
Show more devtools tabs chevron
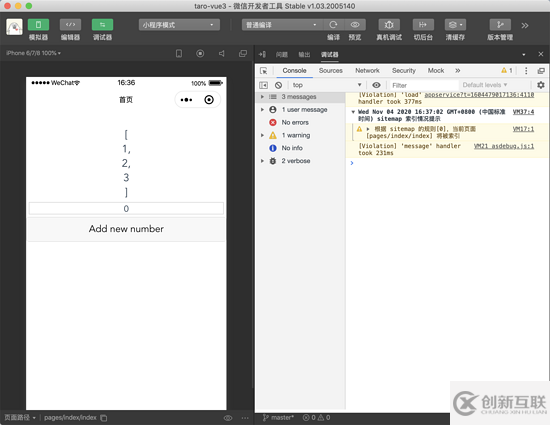[x=458, y=70]
